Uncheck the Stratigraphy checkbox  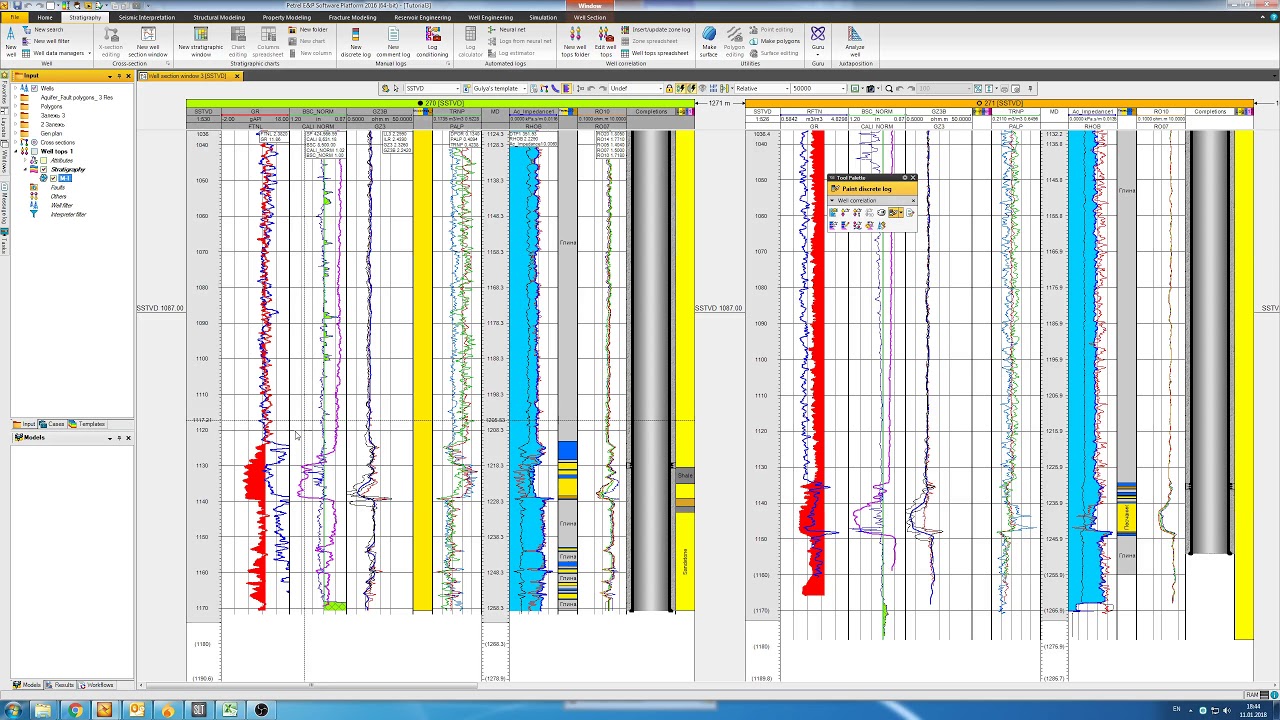[x=43, y=169]
